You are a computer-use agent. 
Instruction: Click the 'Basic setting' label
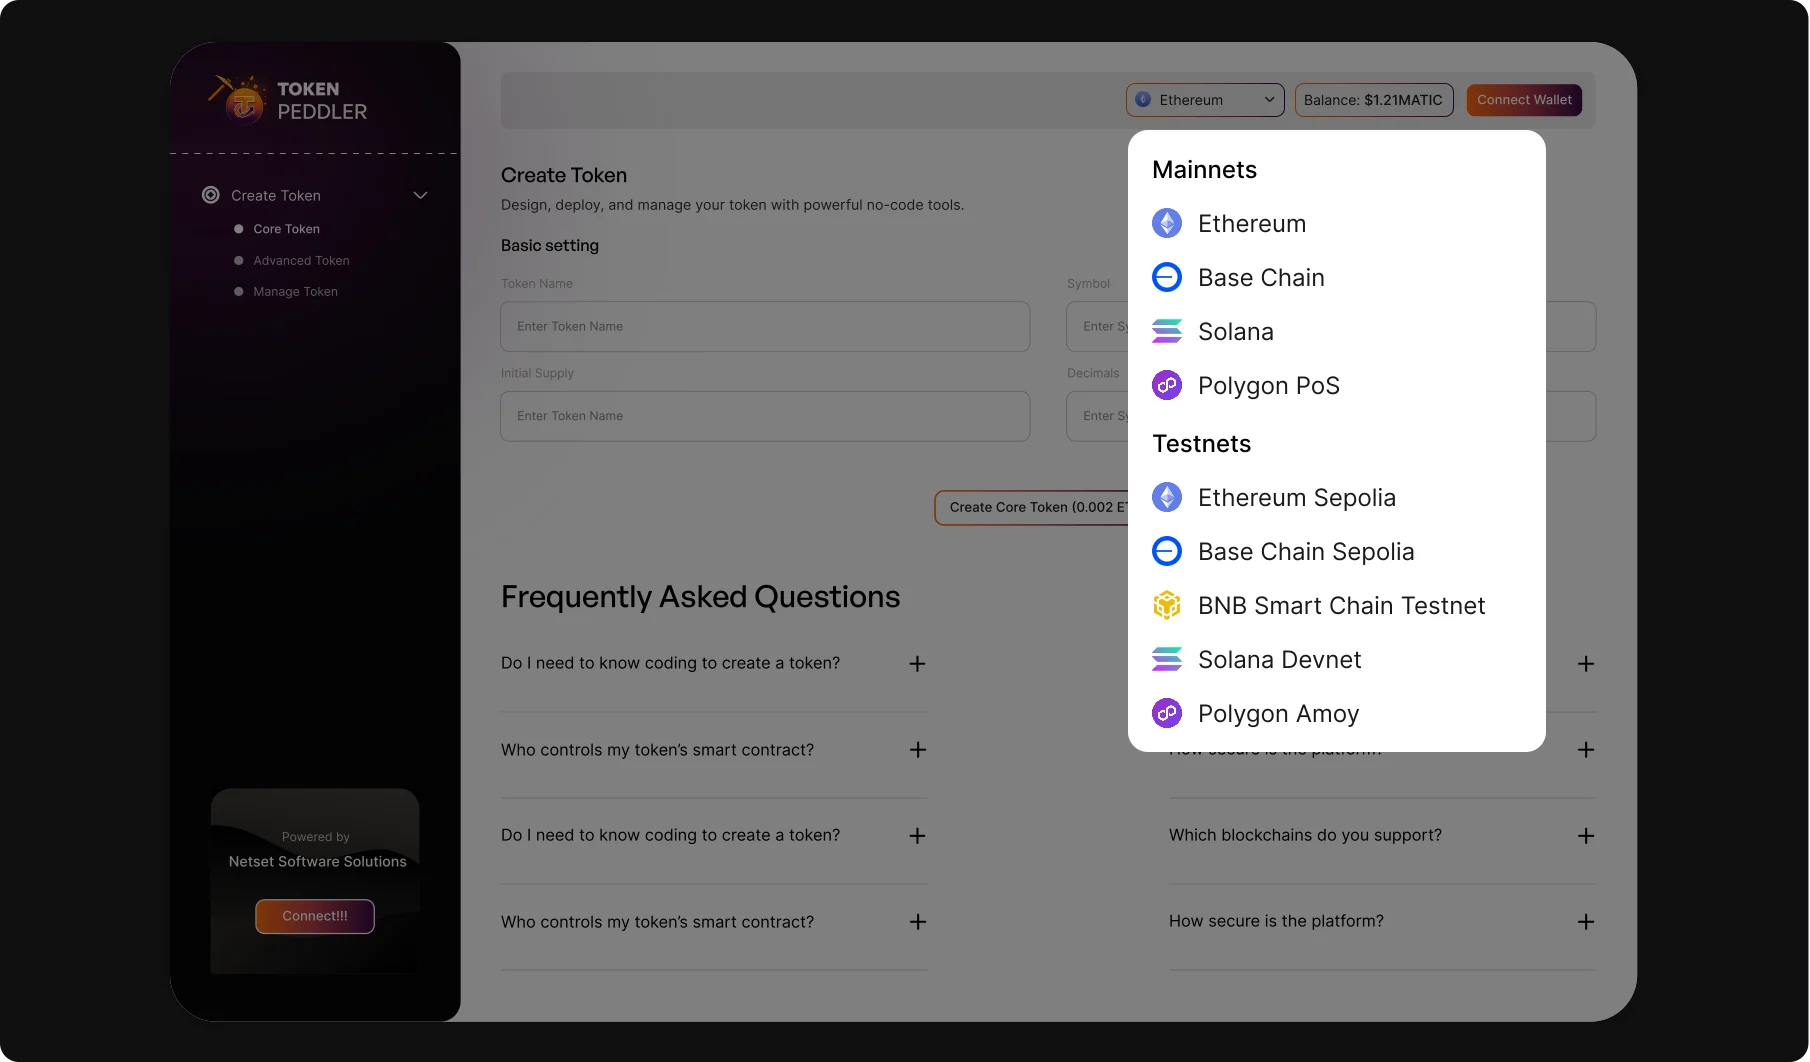(x=550, y=246)
